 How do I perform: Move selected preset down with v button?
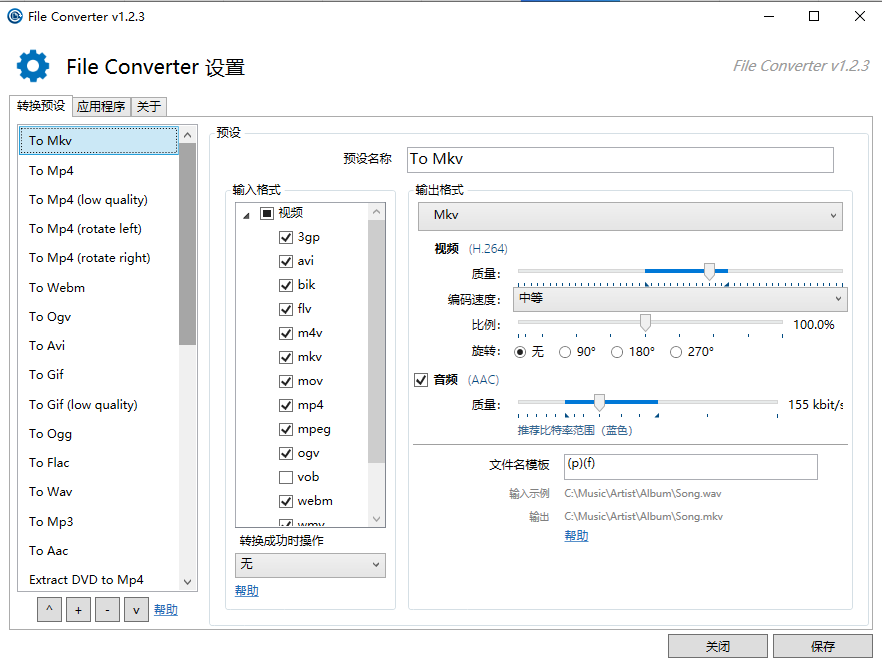pyautogui.click(x=136, y=610)
